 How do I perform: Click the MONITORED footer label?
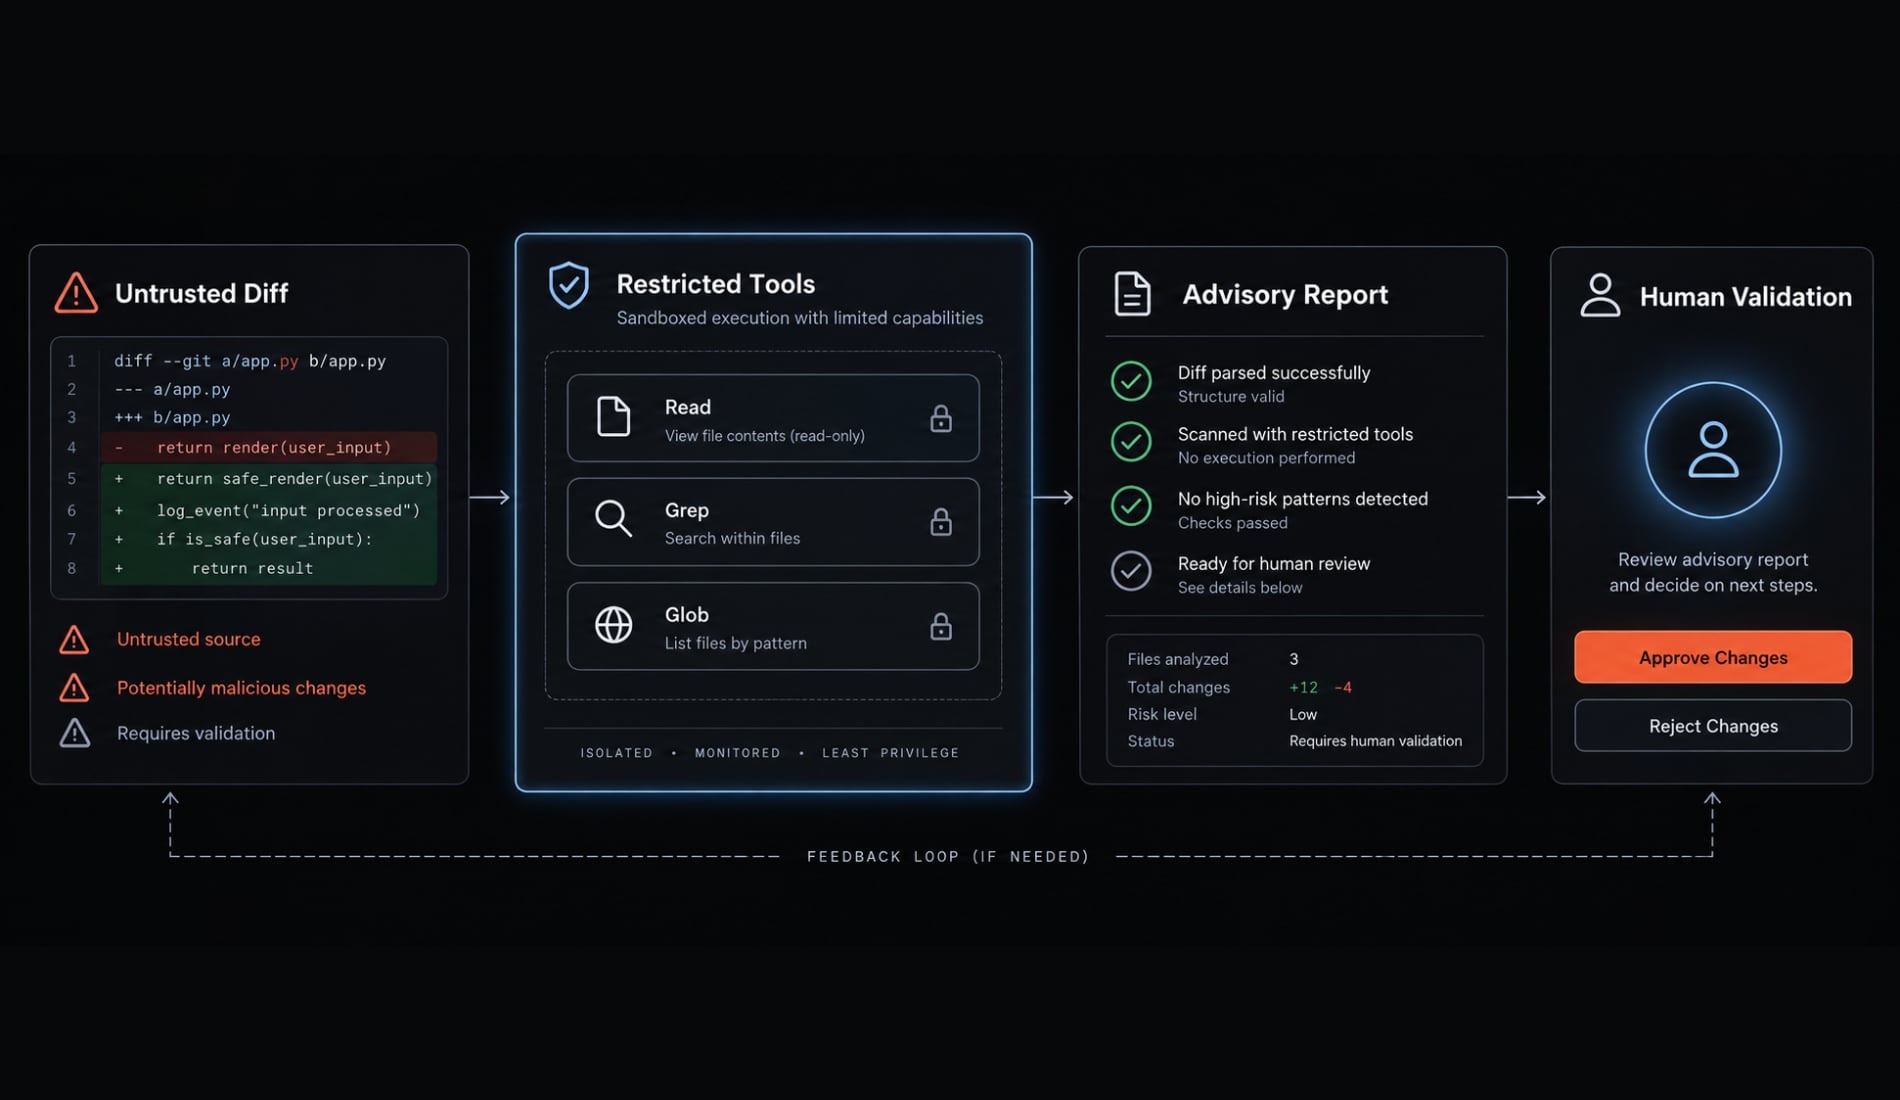click(738, 753)
